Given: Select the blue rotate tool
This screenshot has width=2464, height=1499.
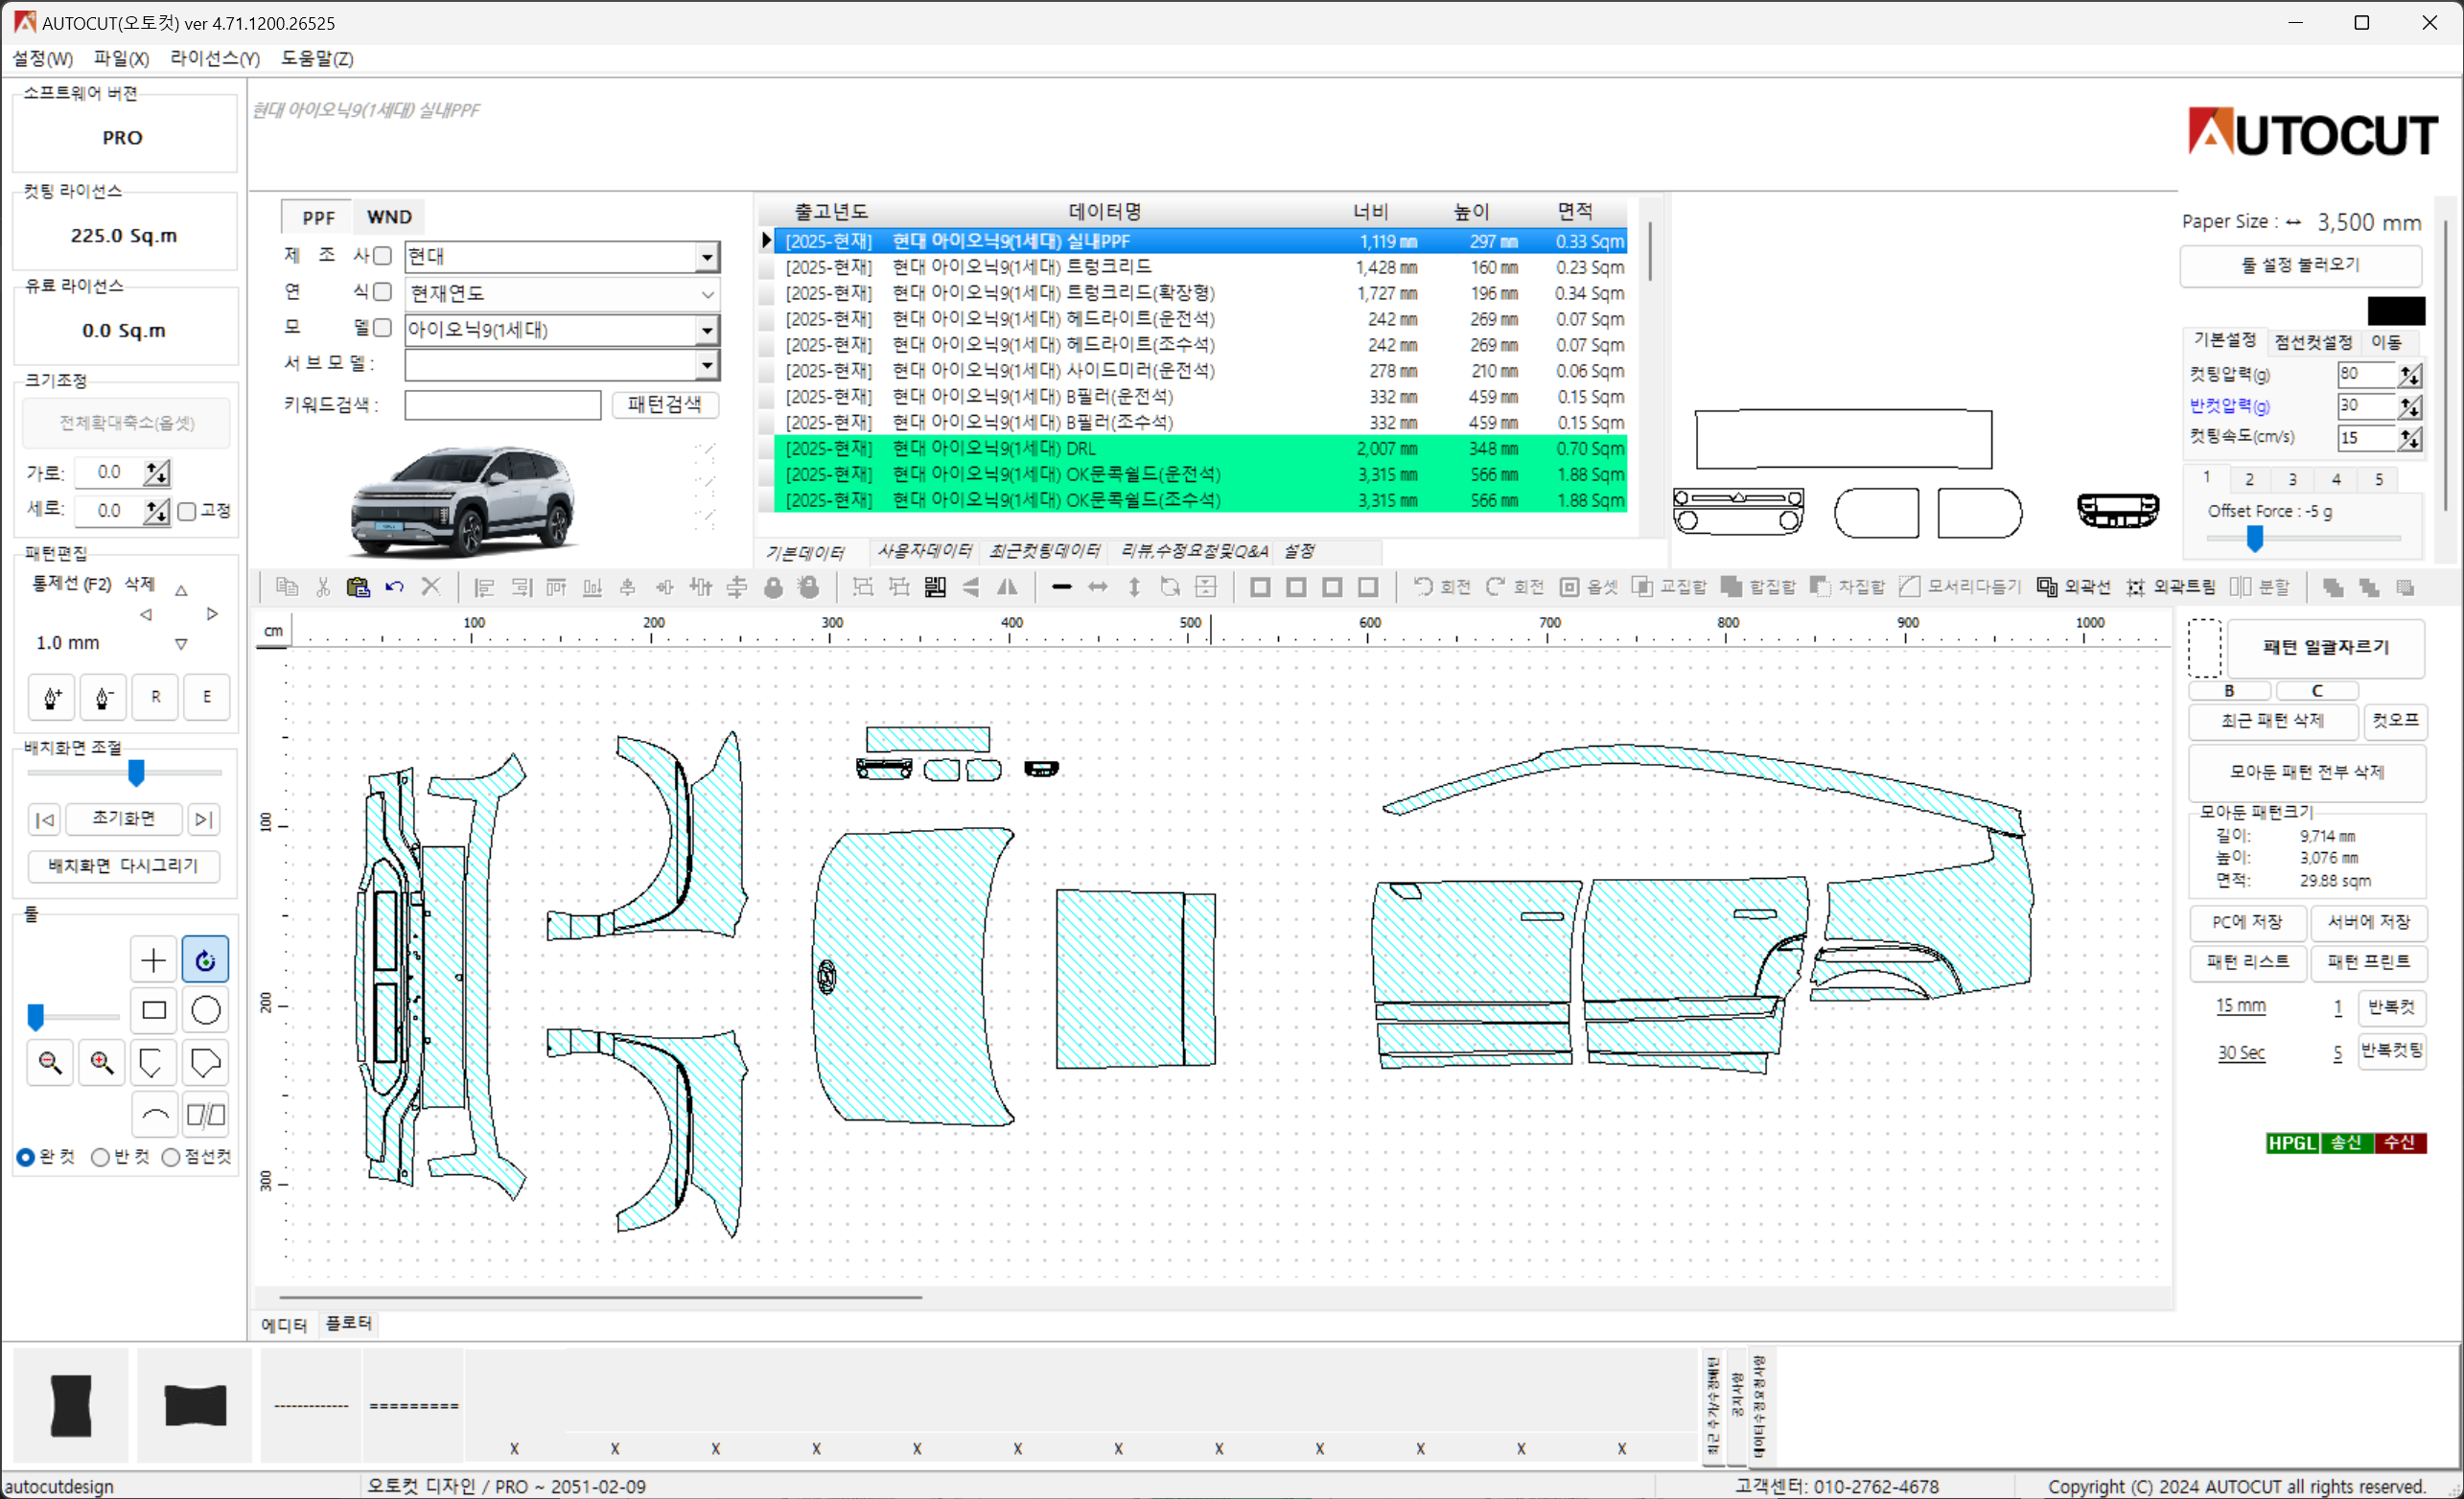Looking at the screenshot, I should pyautogui.click(x=206, y=960).
